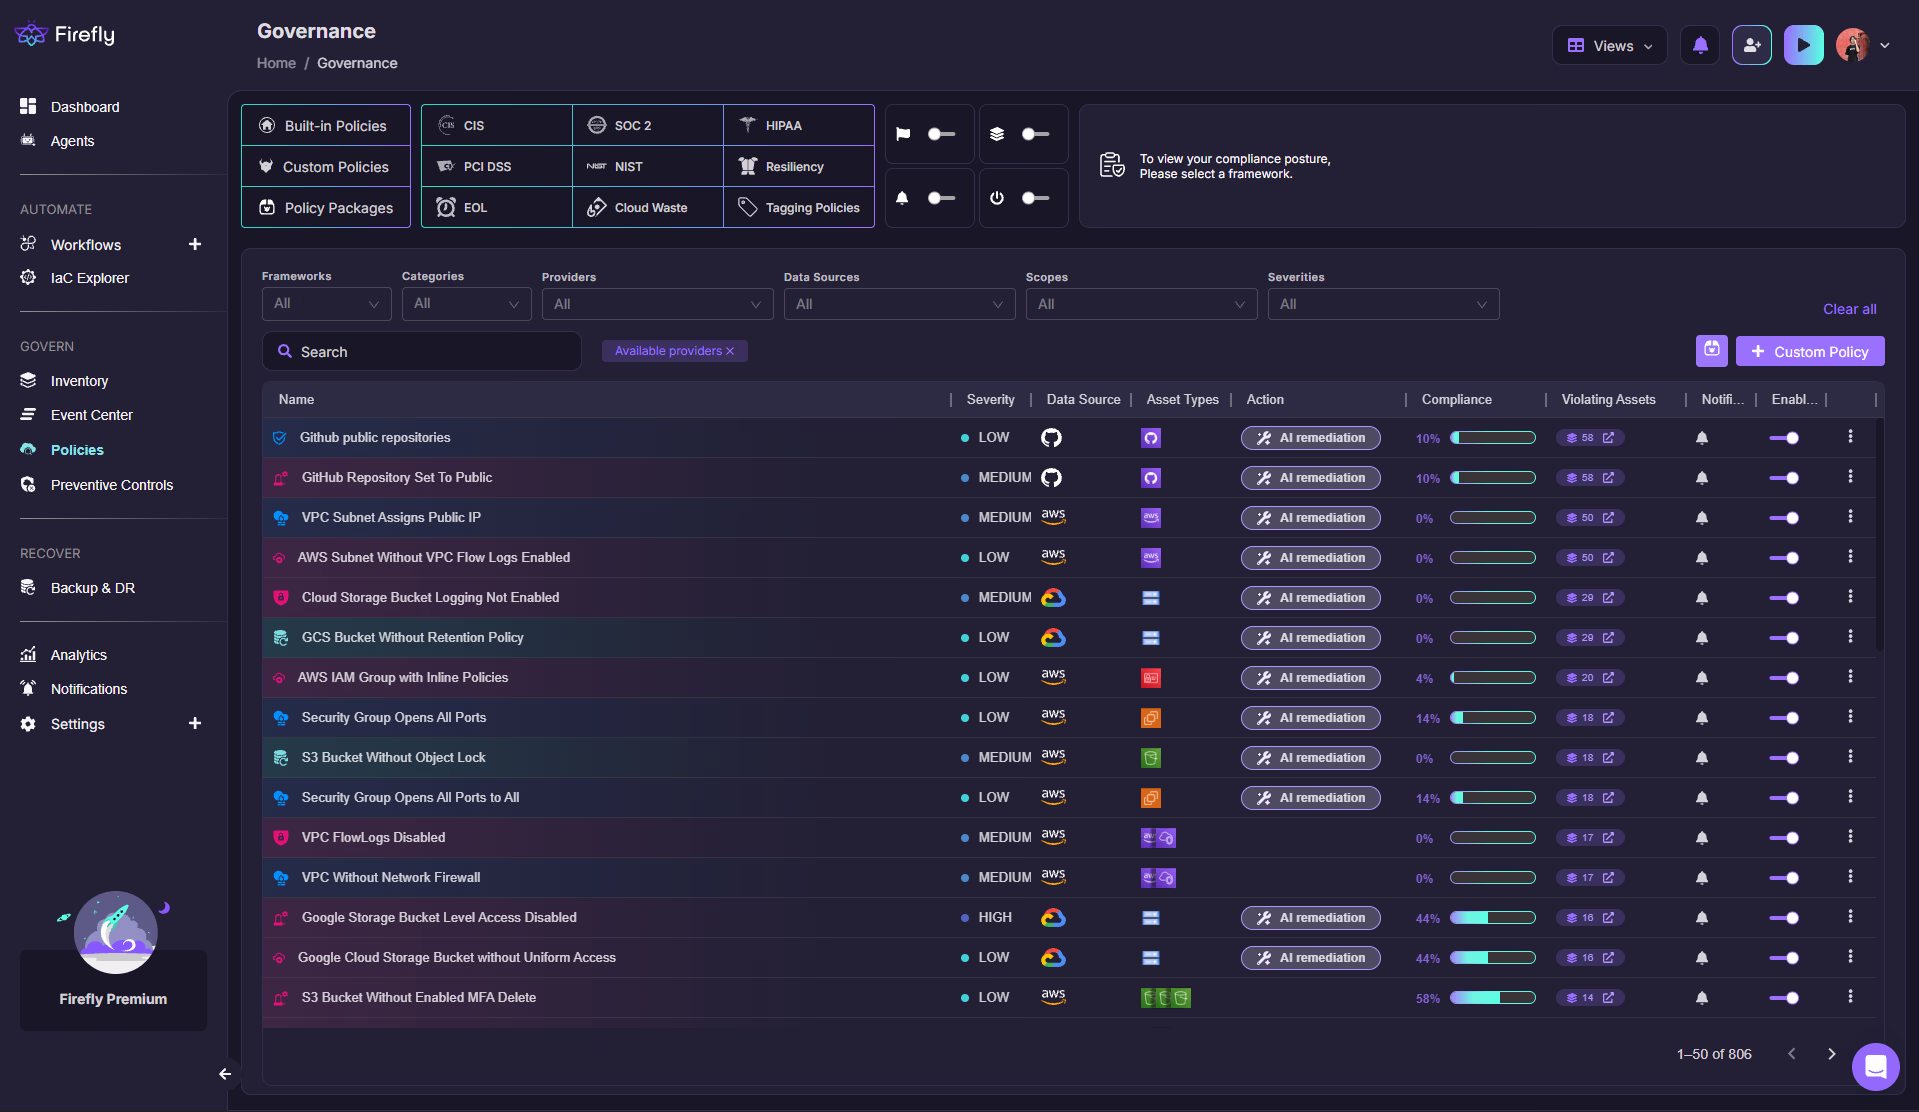Open the notifications bell in top bar
The width and height of the screenshot is (1919, 1112).
tap(1700, 45)
